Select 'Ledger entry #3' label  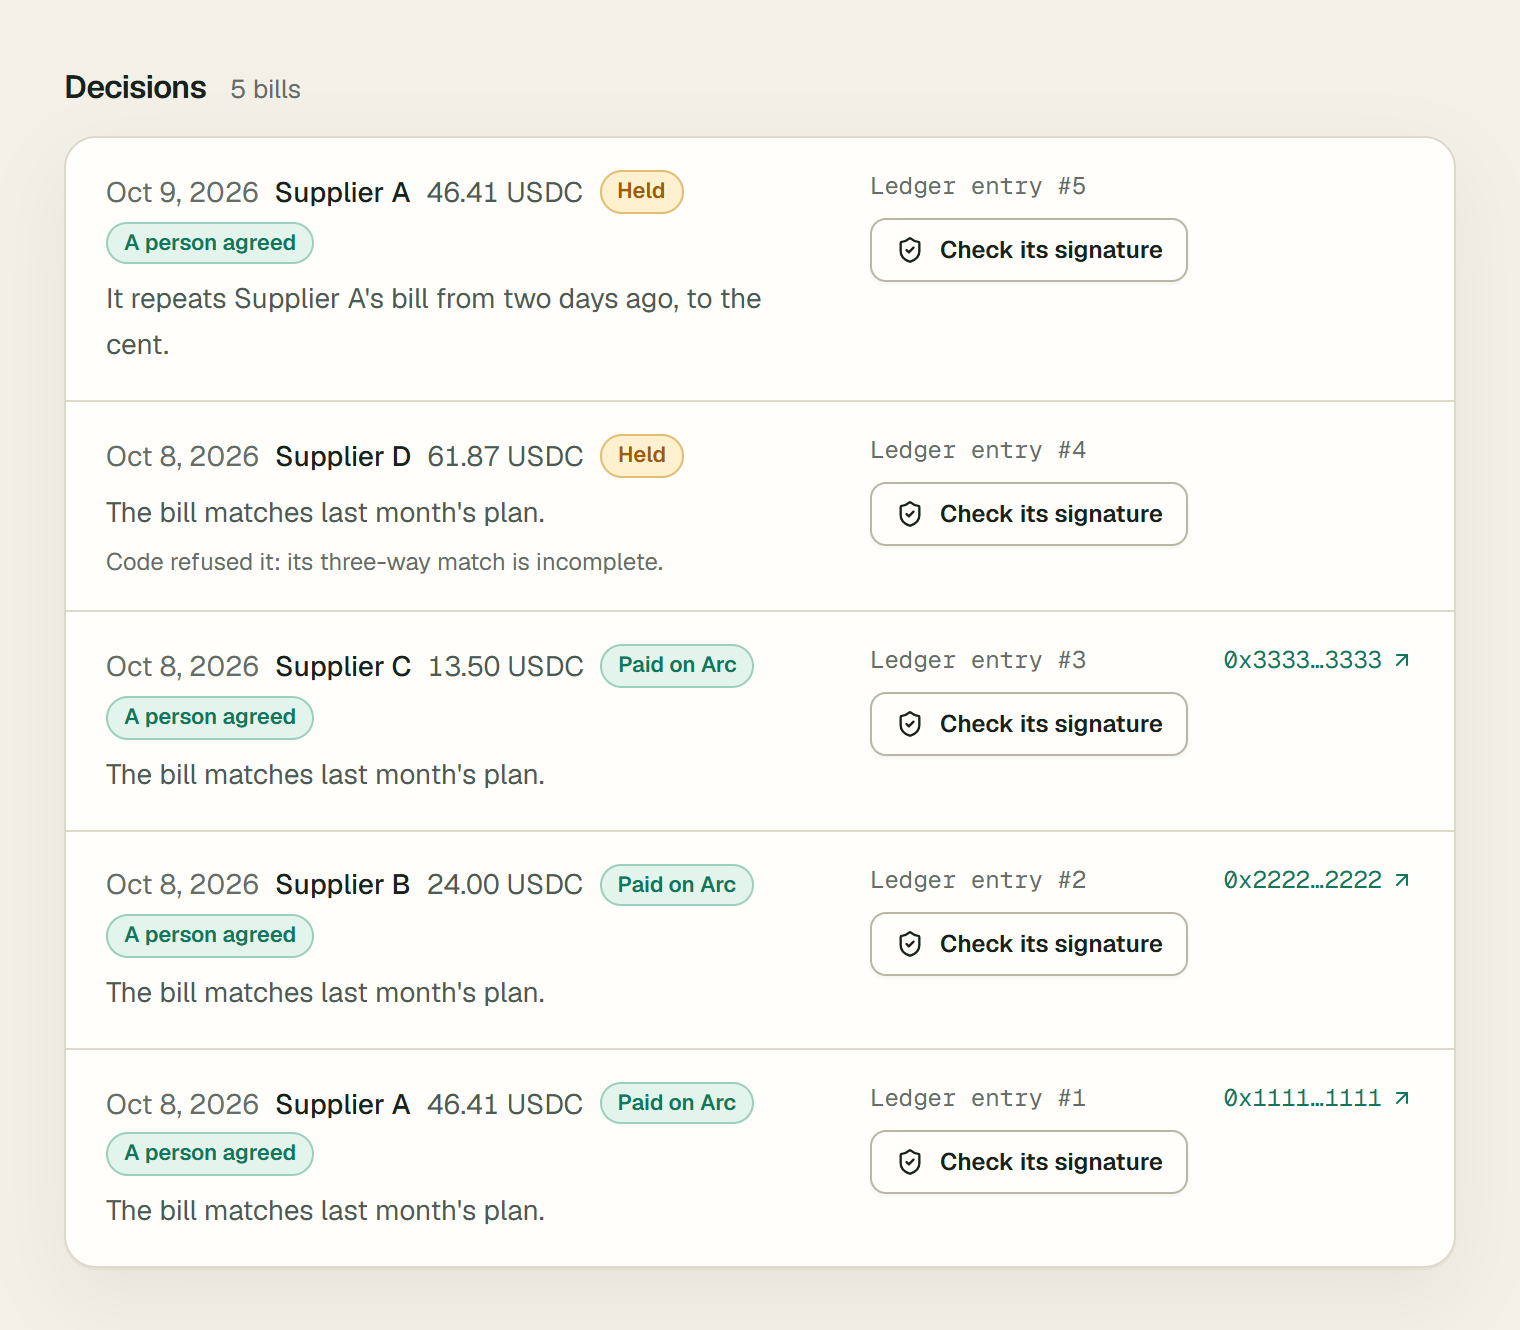pos(978,661)
